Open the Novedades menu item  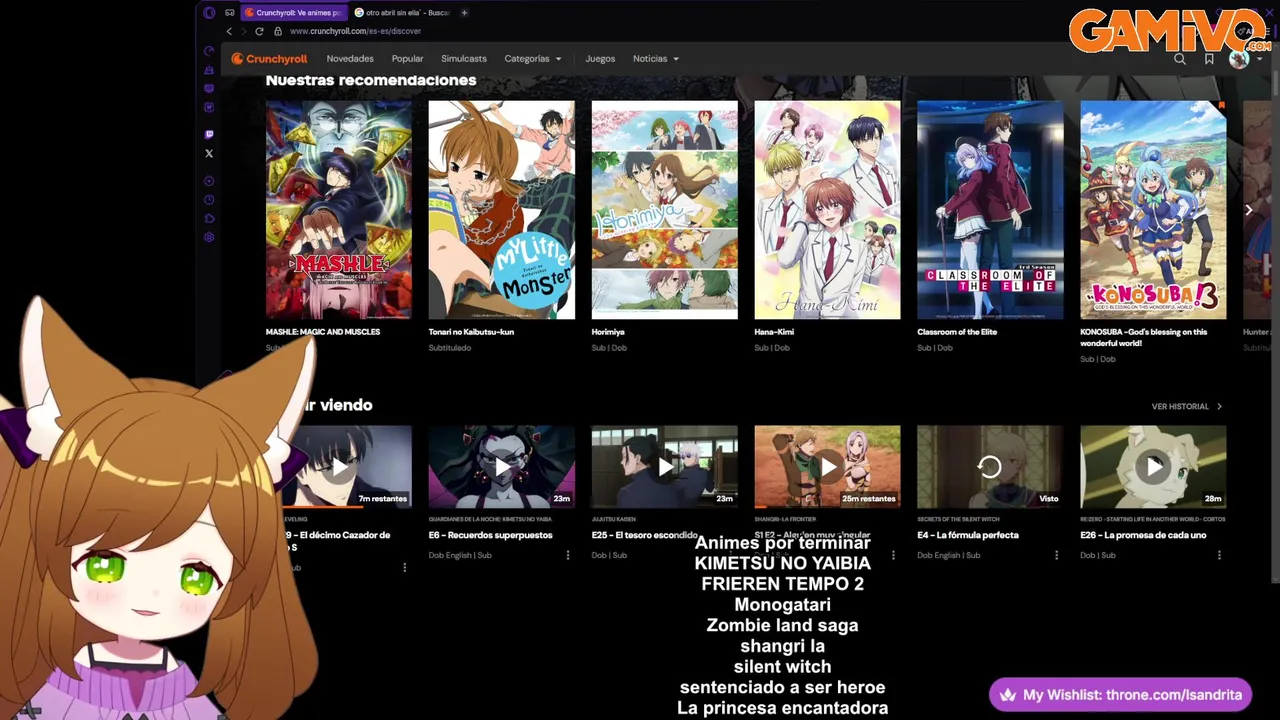(x=350, y=59)
